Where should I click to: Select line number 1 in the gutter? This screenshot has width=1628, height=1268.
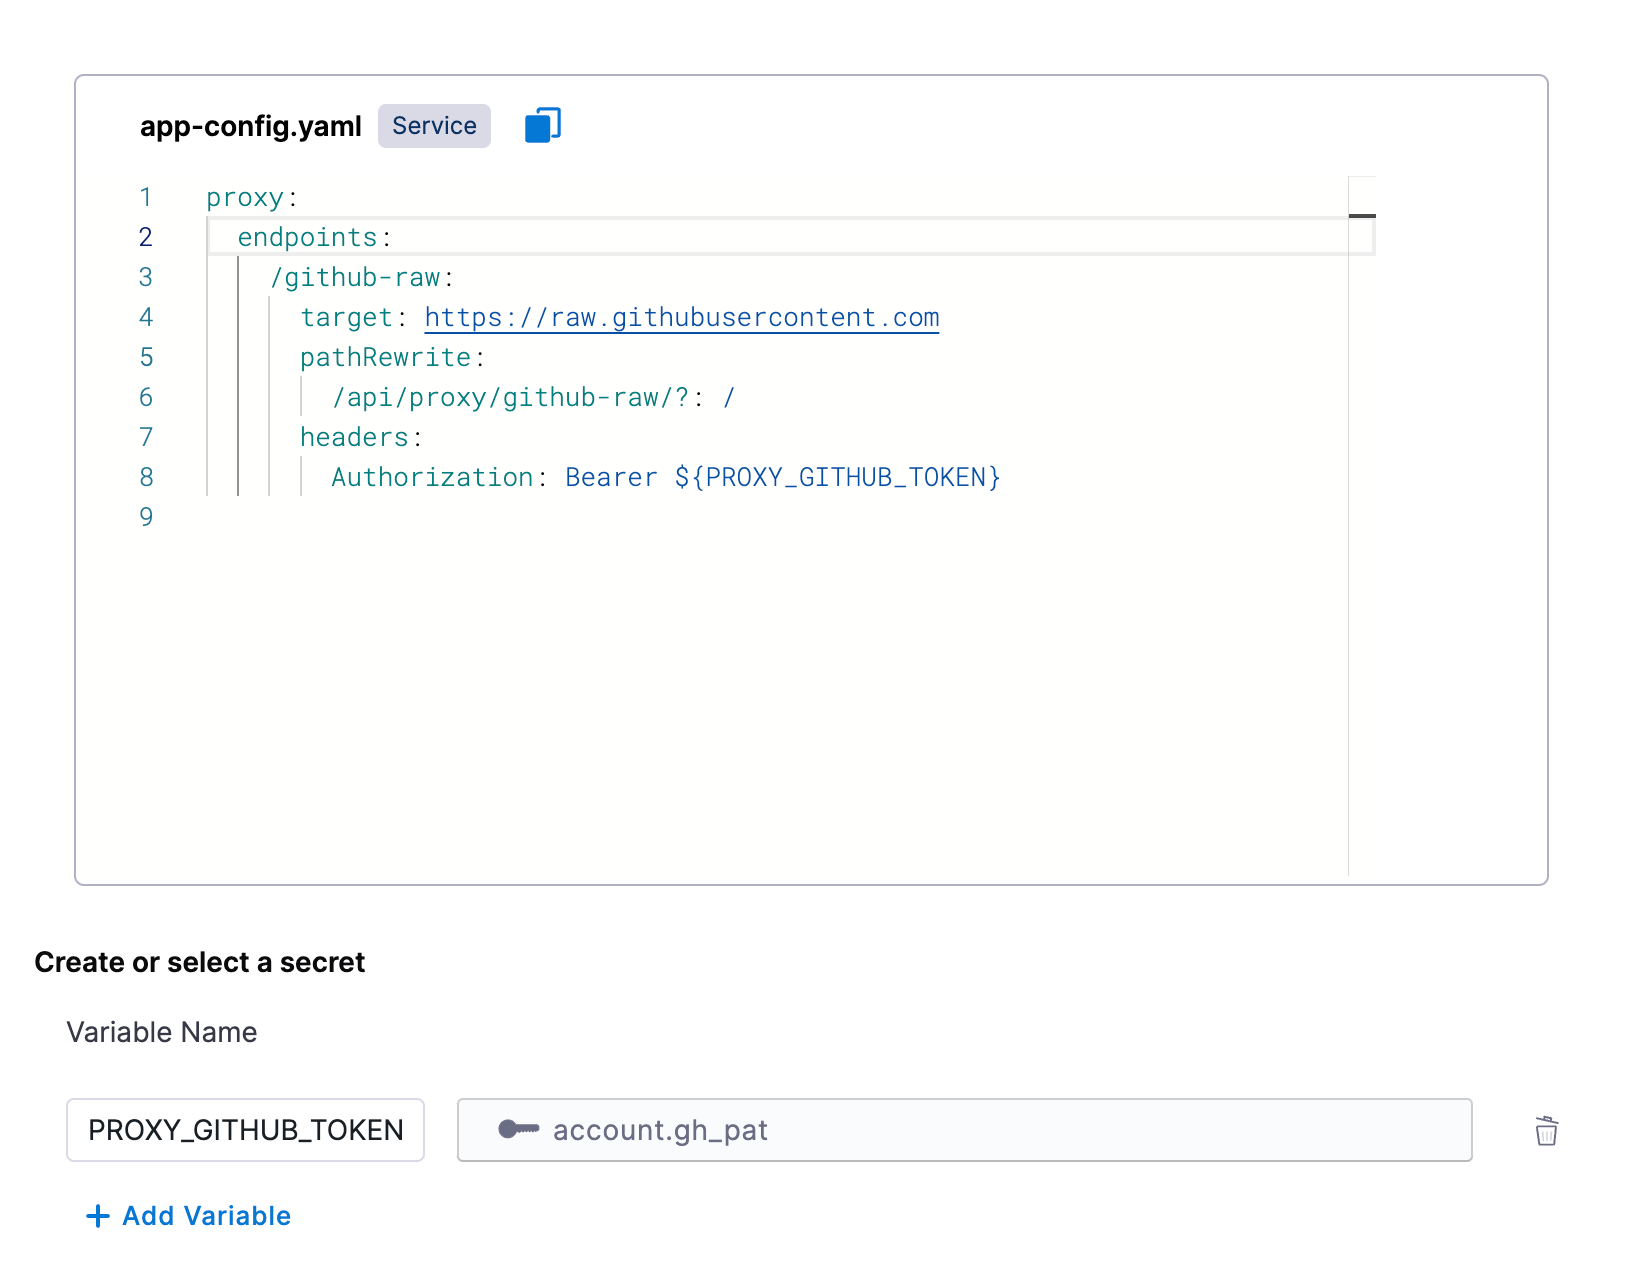pos(146,198)
